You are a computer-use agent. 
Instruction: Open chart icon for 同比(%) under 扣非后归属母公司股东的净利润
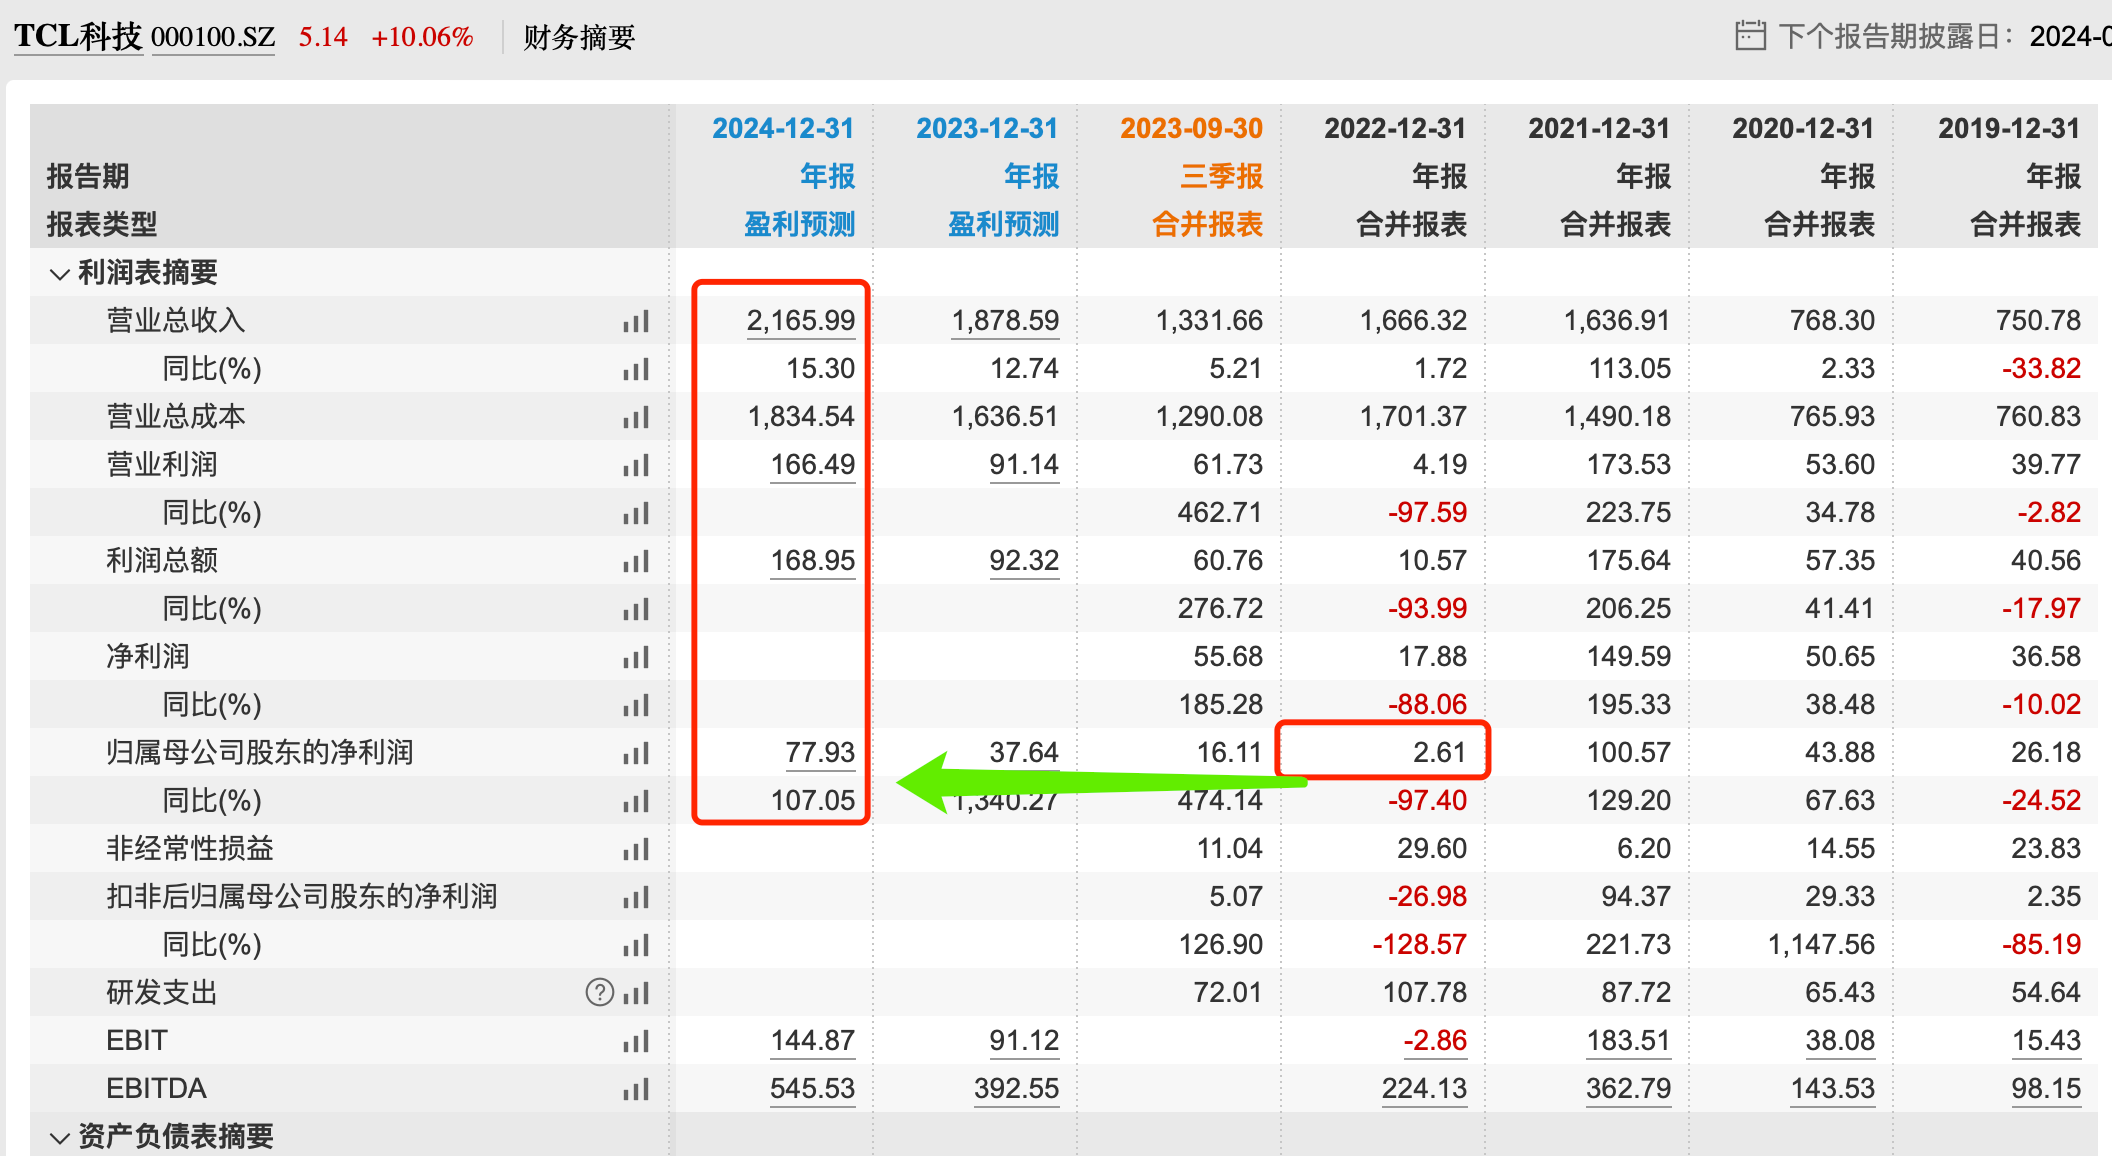636,945
